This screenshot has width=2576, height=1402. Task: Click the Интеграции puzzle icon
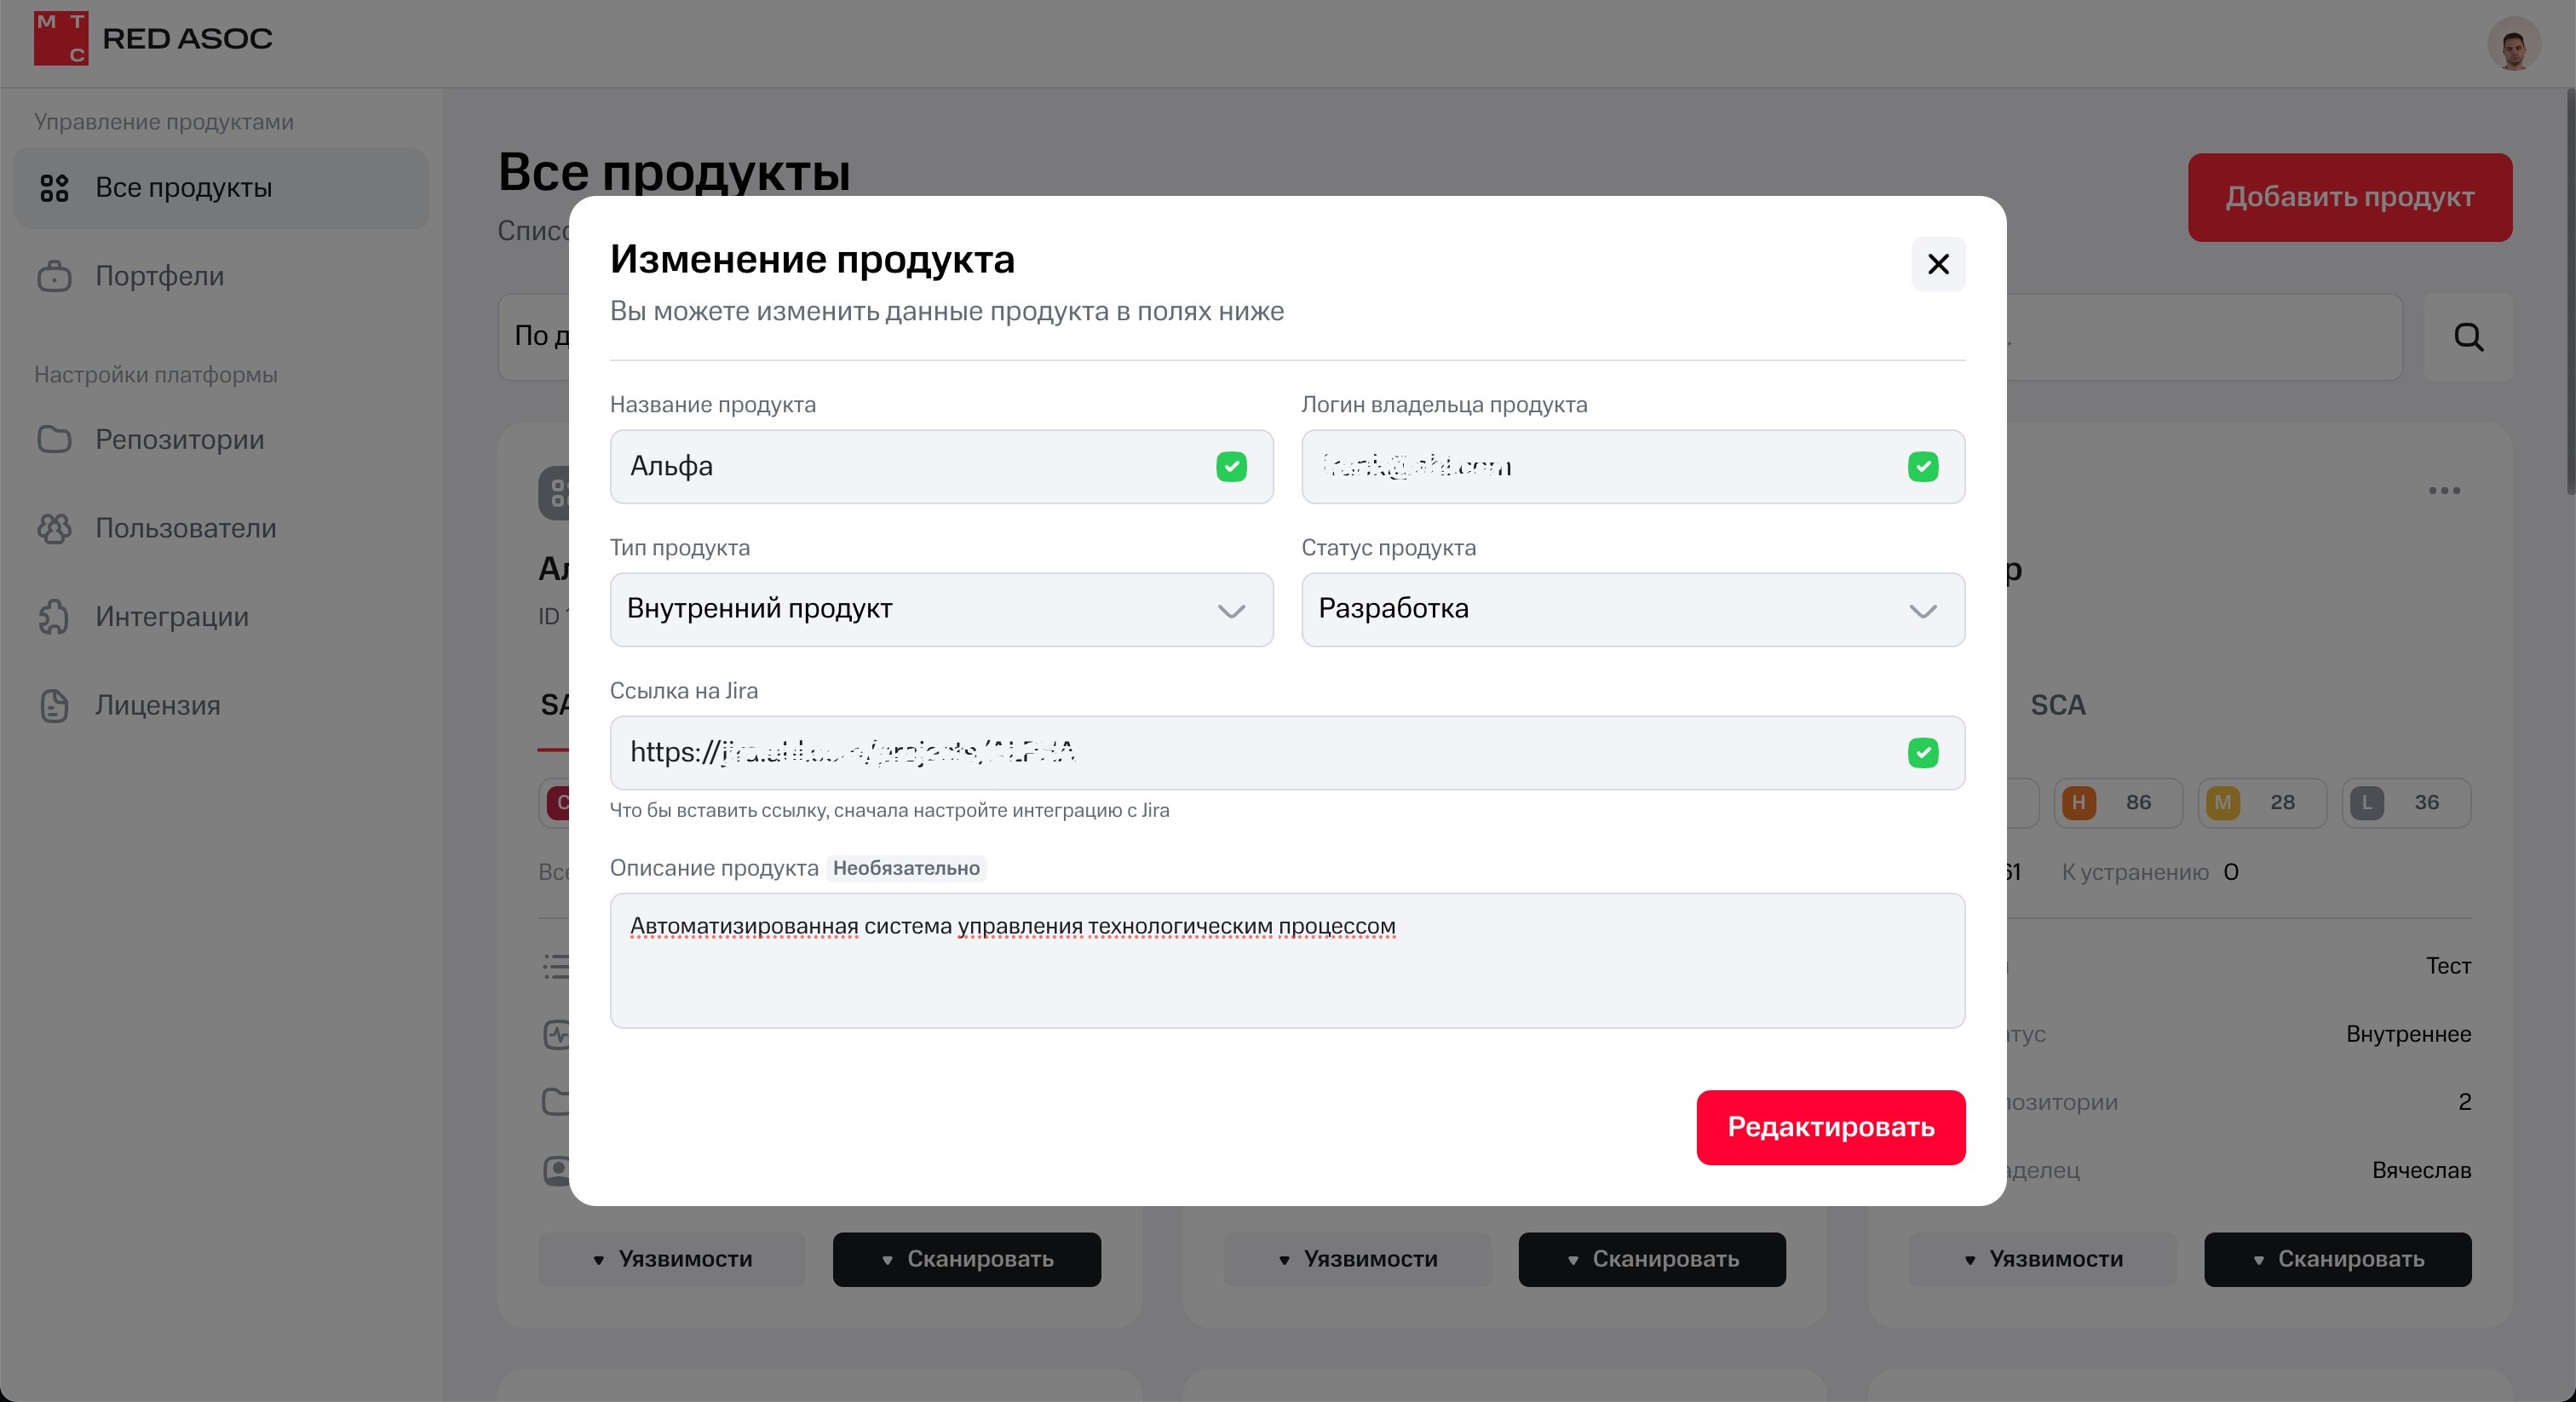pos(54,617)
